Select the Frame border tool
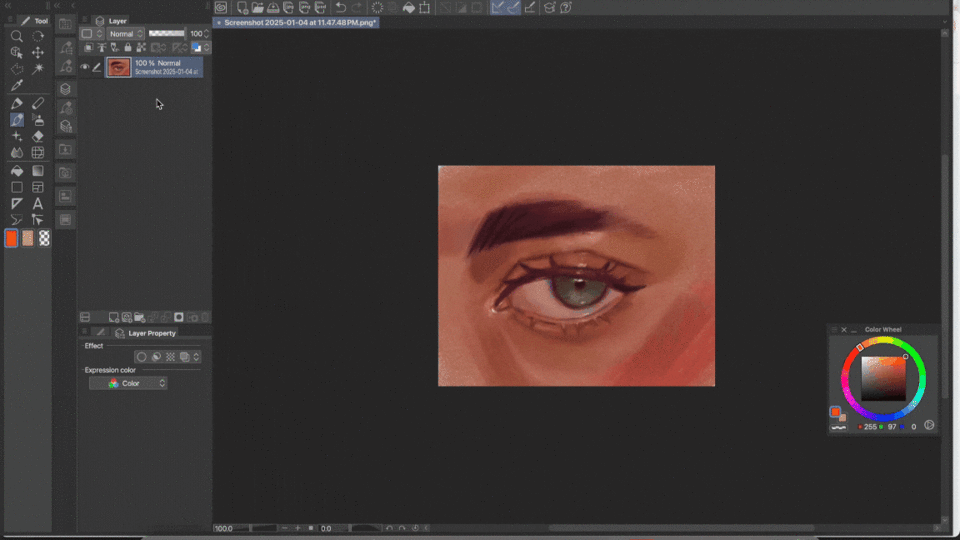Image resolution: width=960 pixels, height=540 pixels. pos(38,187)
